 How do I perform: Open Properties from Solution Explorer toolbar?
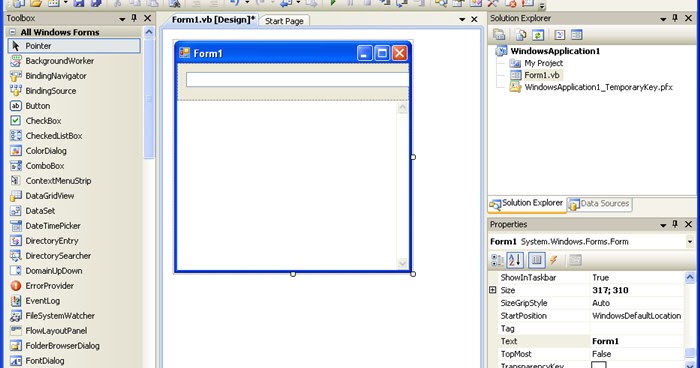point(499,34)
